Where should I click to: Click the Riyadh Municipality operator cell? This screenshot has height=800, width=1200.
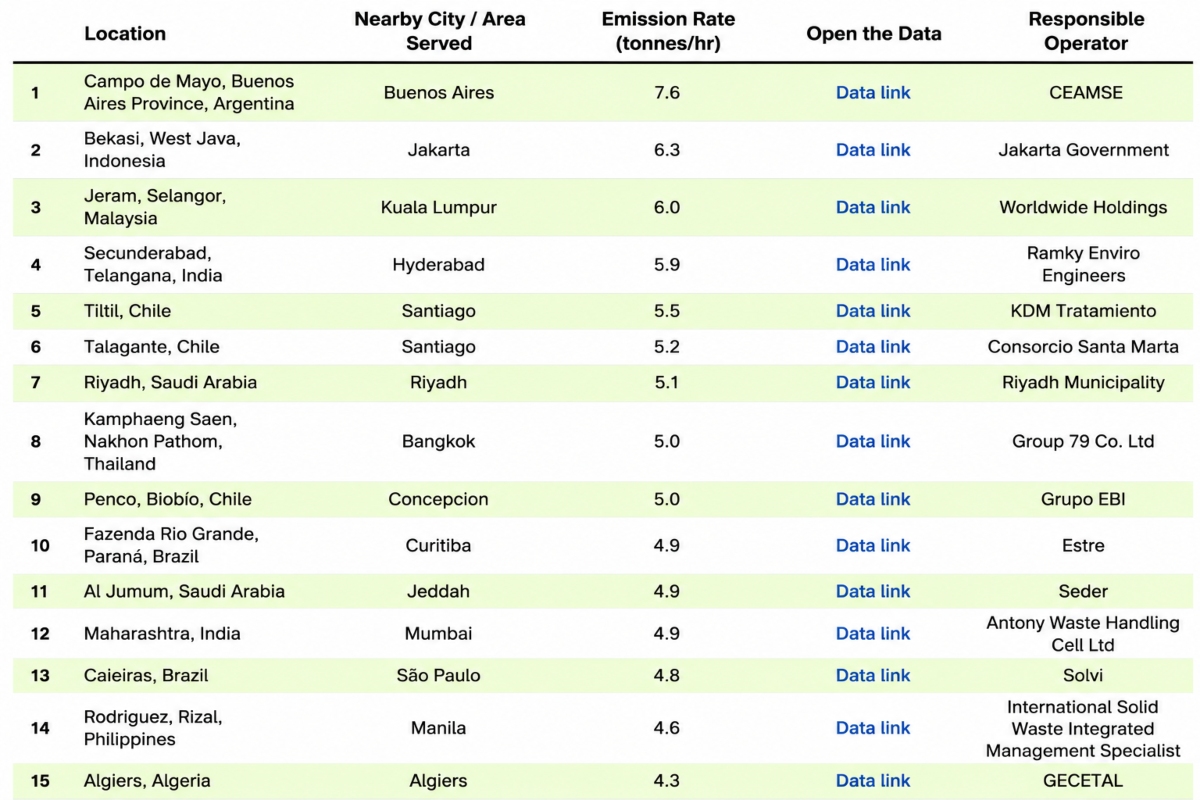[1084, 382]
